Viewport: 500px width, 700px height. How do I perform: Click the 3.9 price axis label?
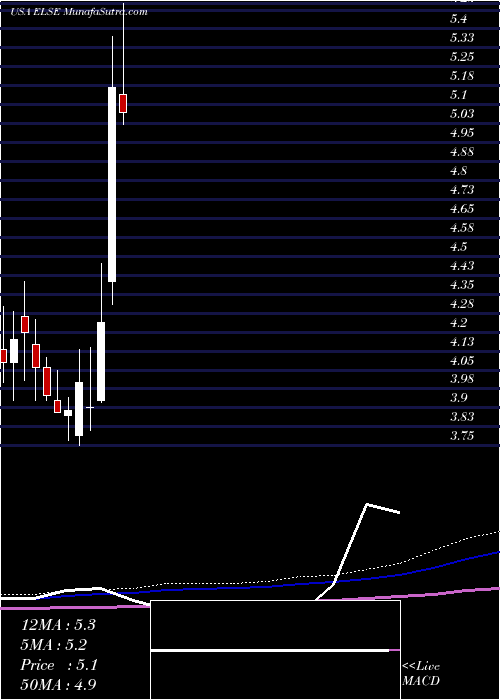tap(459, 398)
